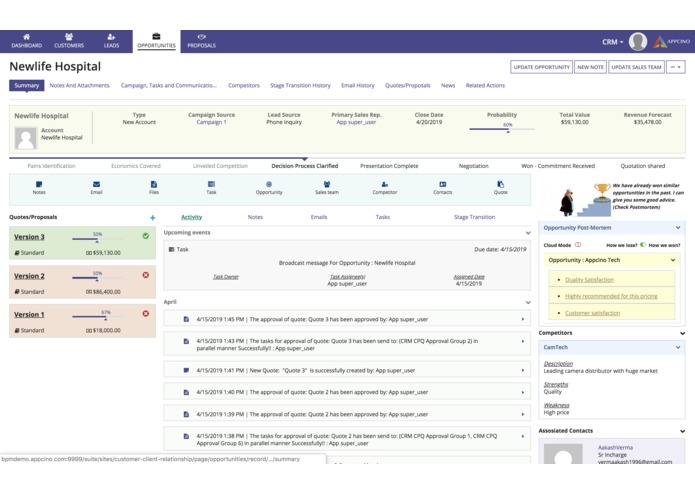Click Version 1 red rejected icon
The image size is (695, 494).
pos(146,314)
